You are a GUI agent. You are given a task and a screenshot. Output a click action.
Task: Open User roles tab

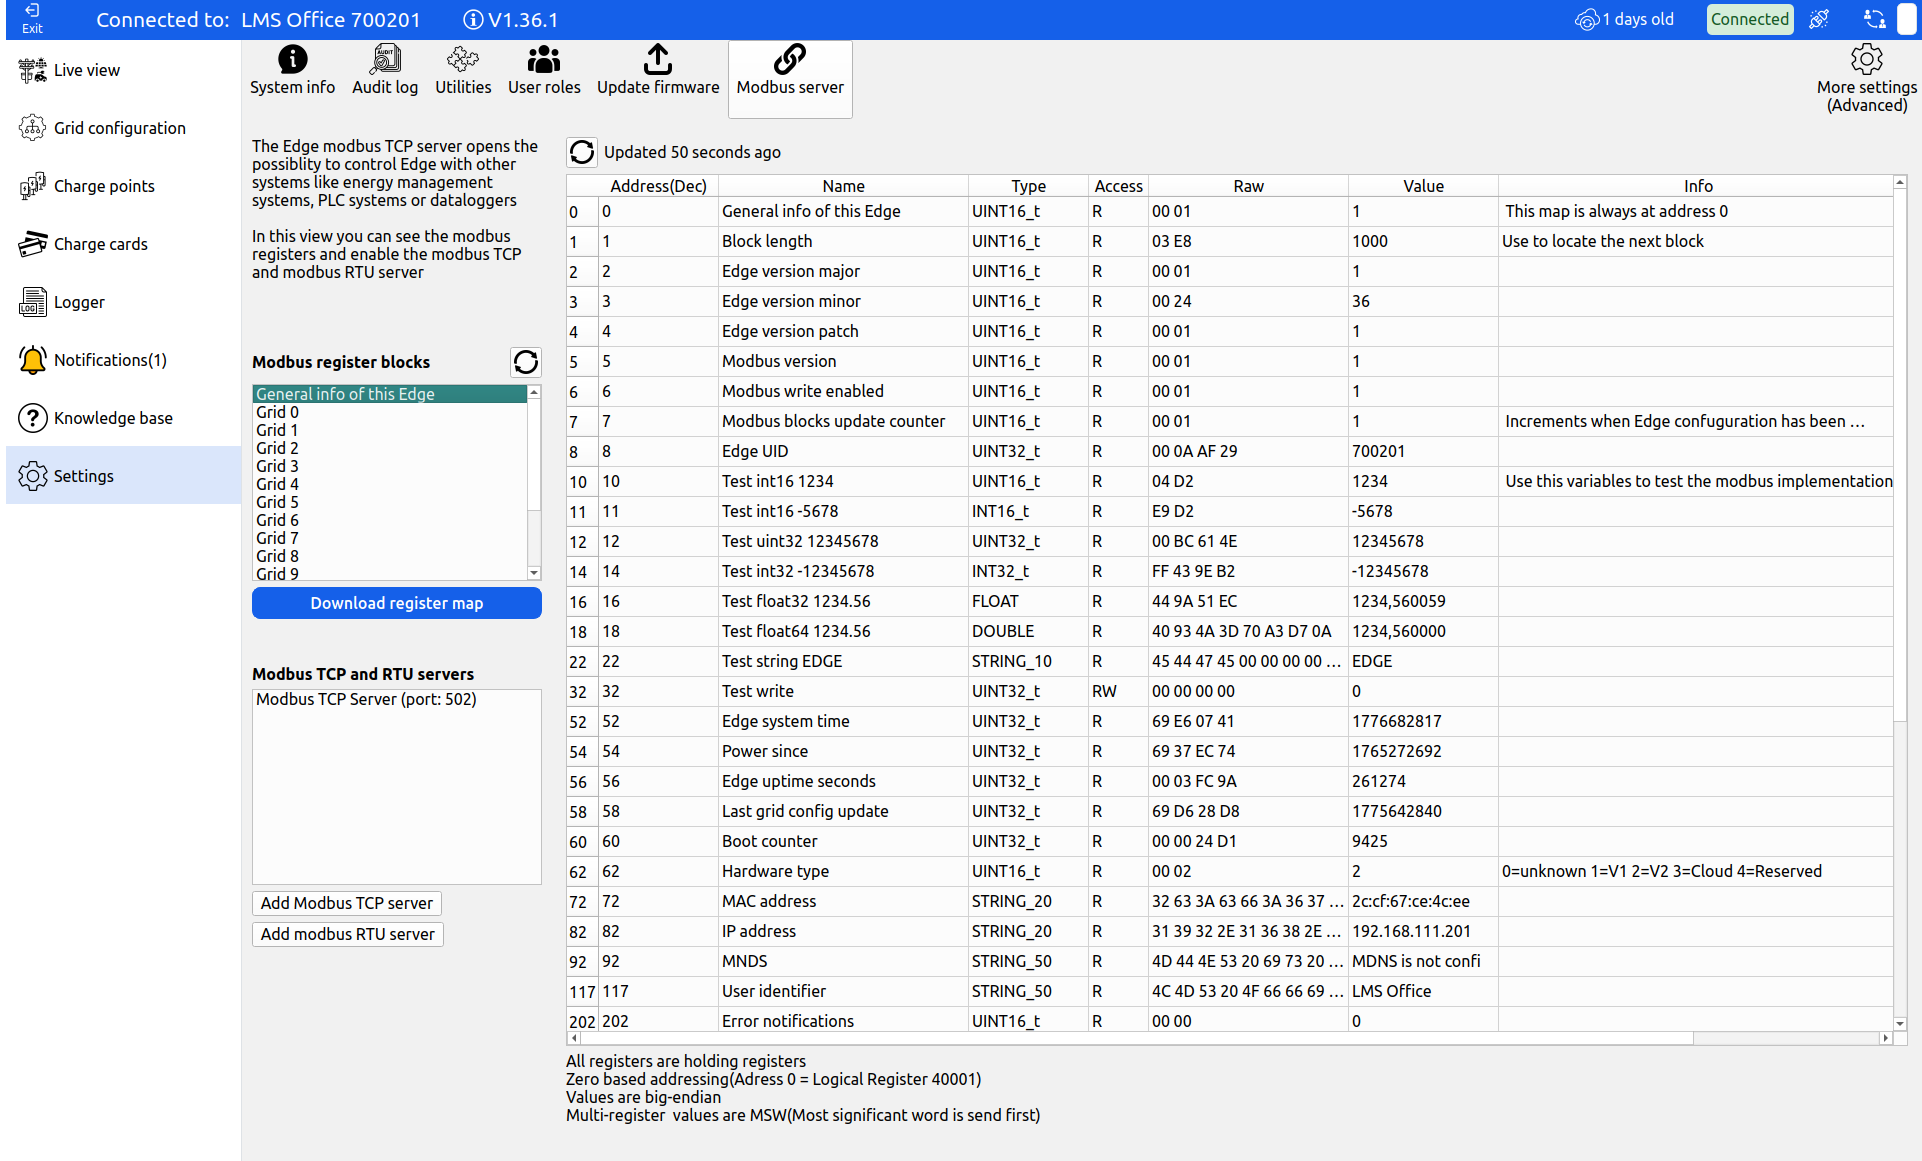tap(544, 71)
